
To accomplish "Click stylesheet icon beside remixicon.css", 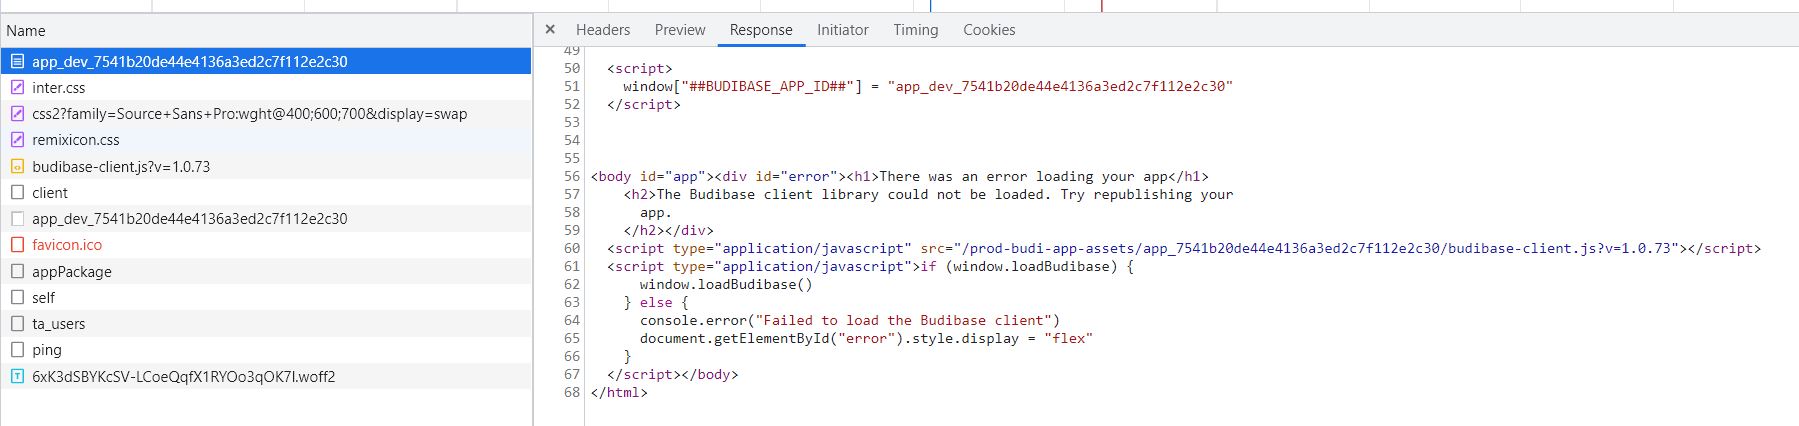I will (x=17, y=139).
